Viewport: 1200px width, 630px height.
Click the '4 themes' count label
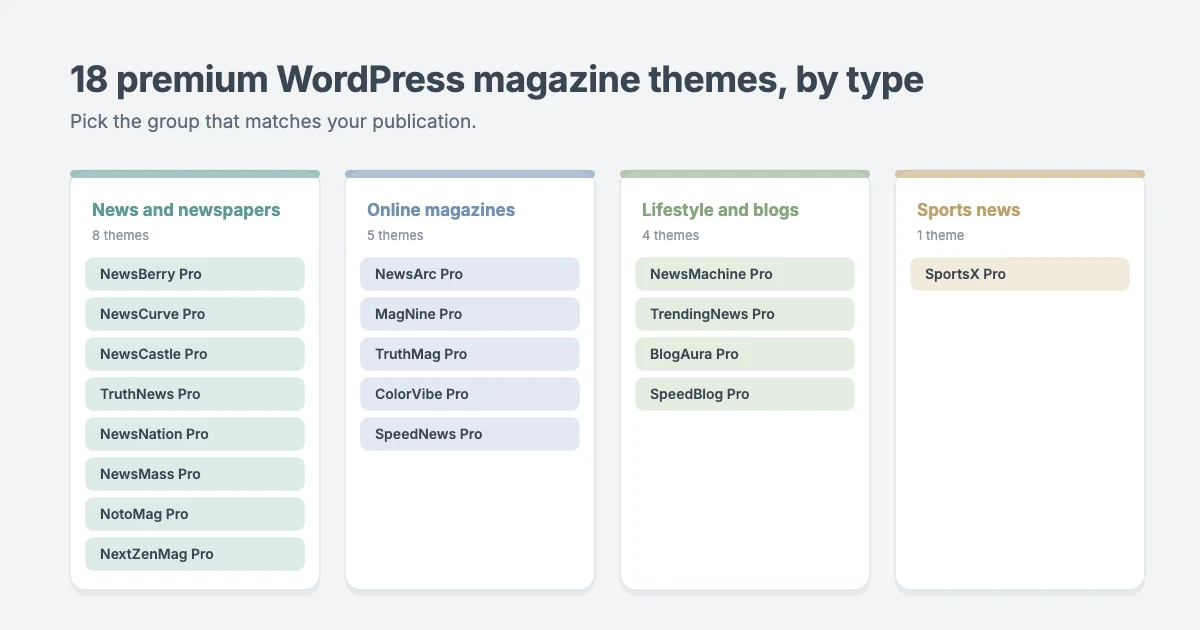point(670,236)
